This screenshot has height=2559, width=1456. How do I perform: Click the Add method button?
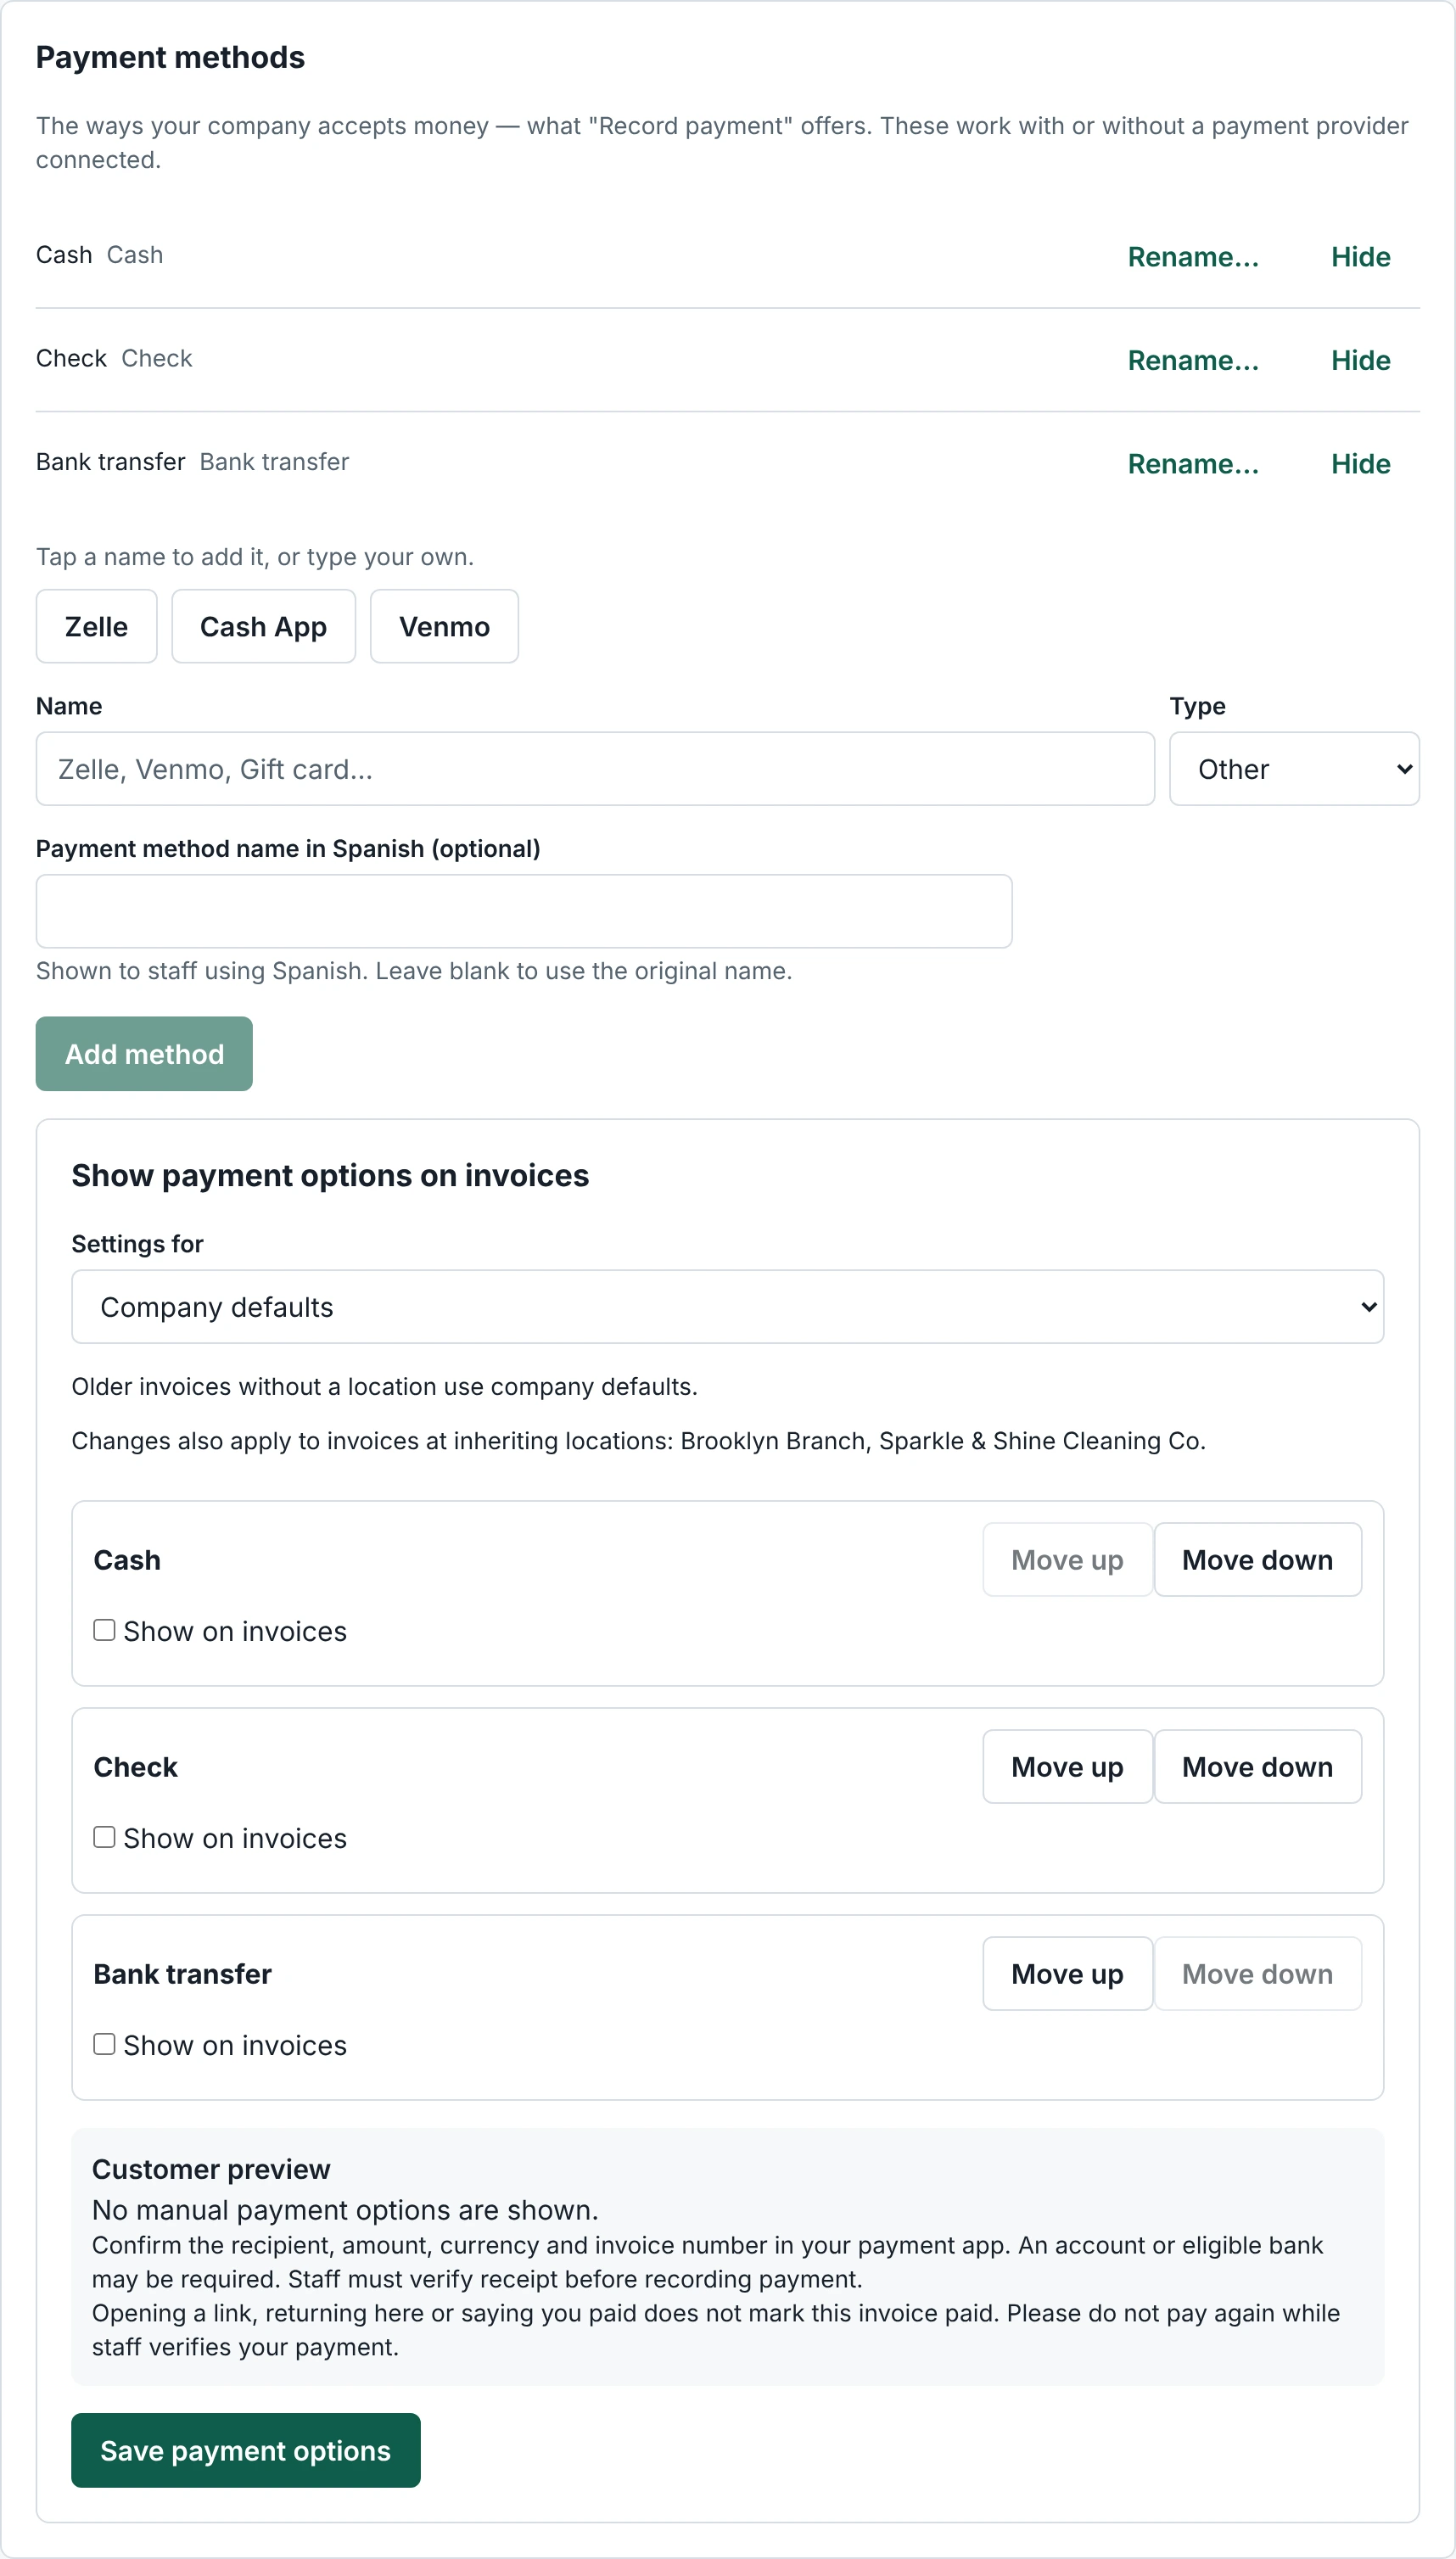(x=144, y=1054)
